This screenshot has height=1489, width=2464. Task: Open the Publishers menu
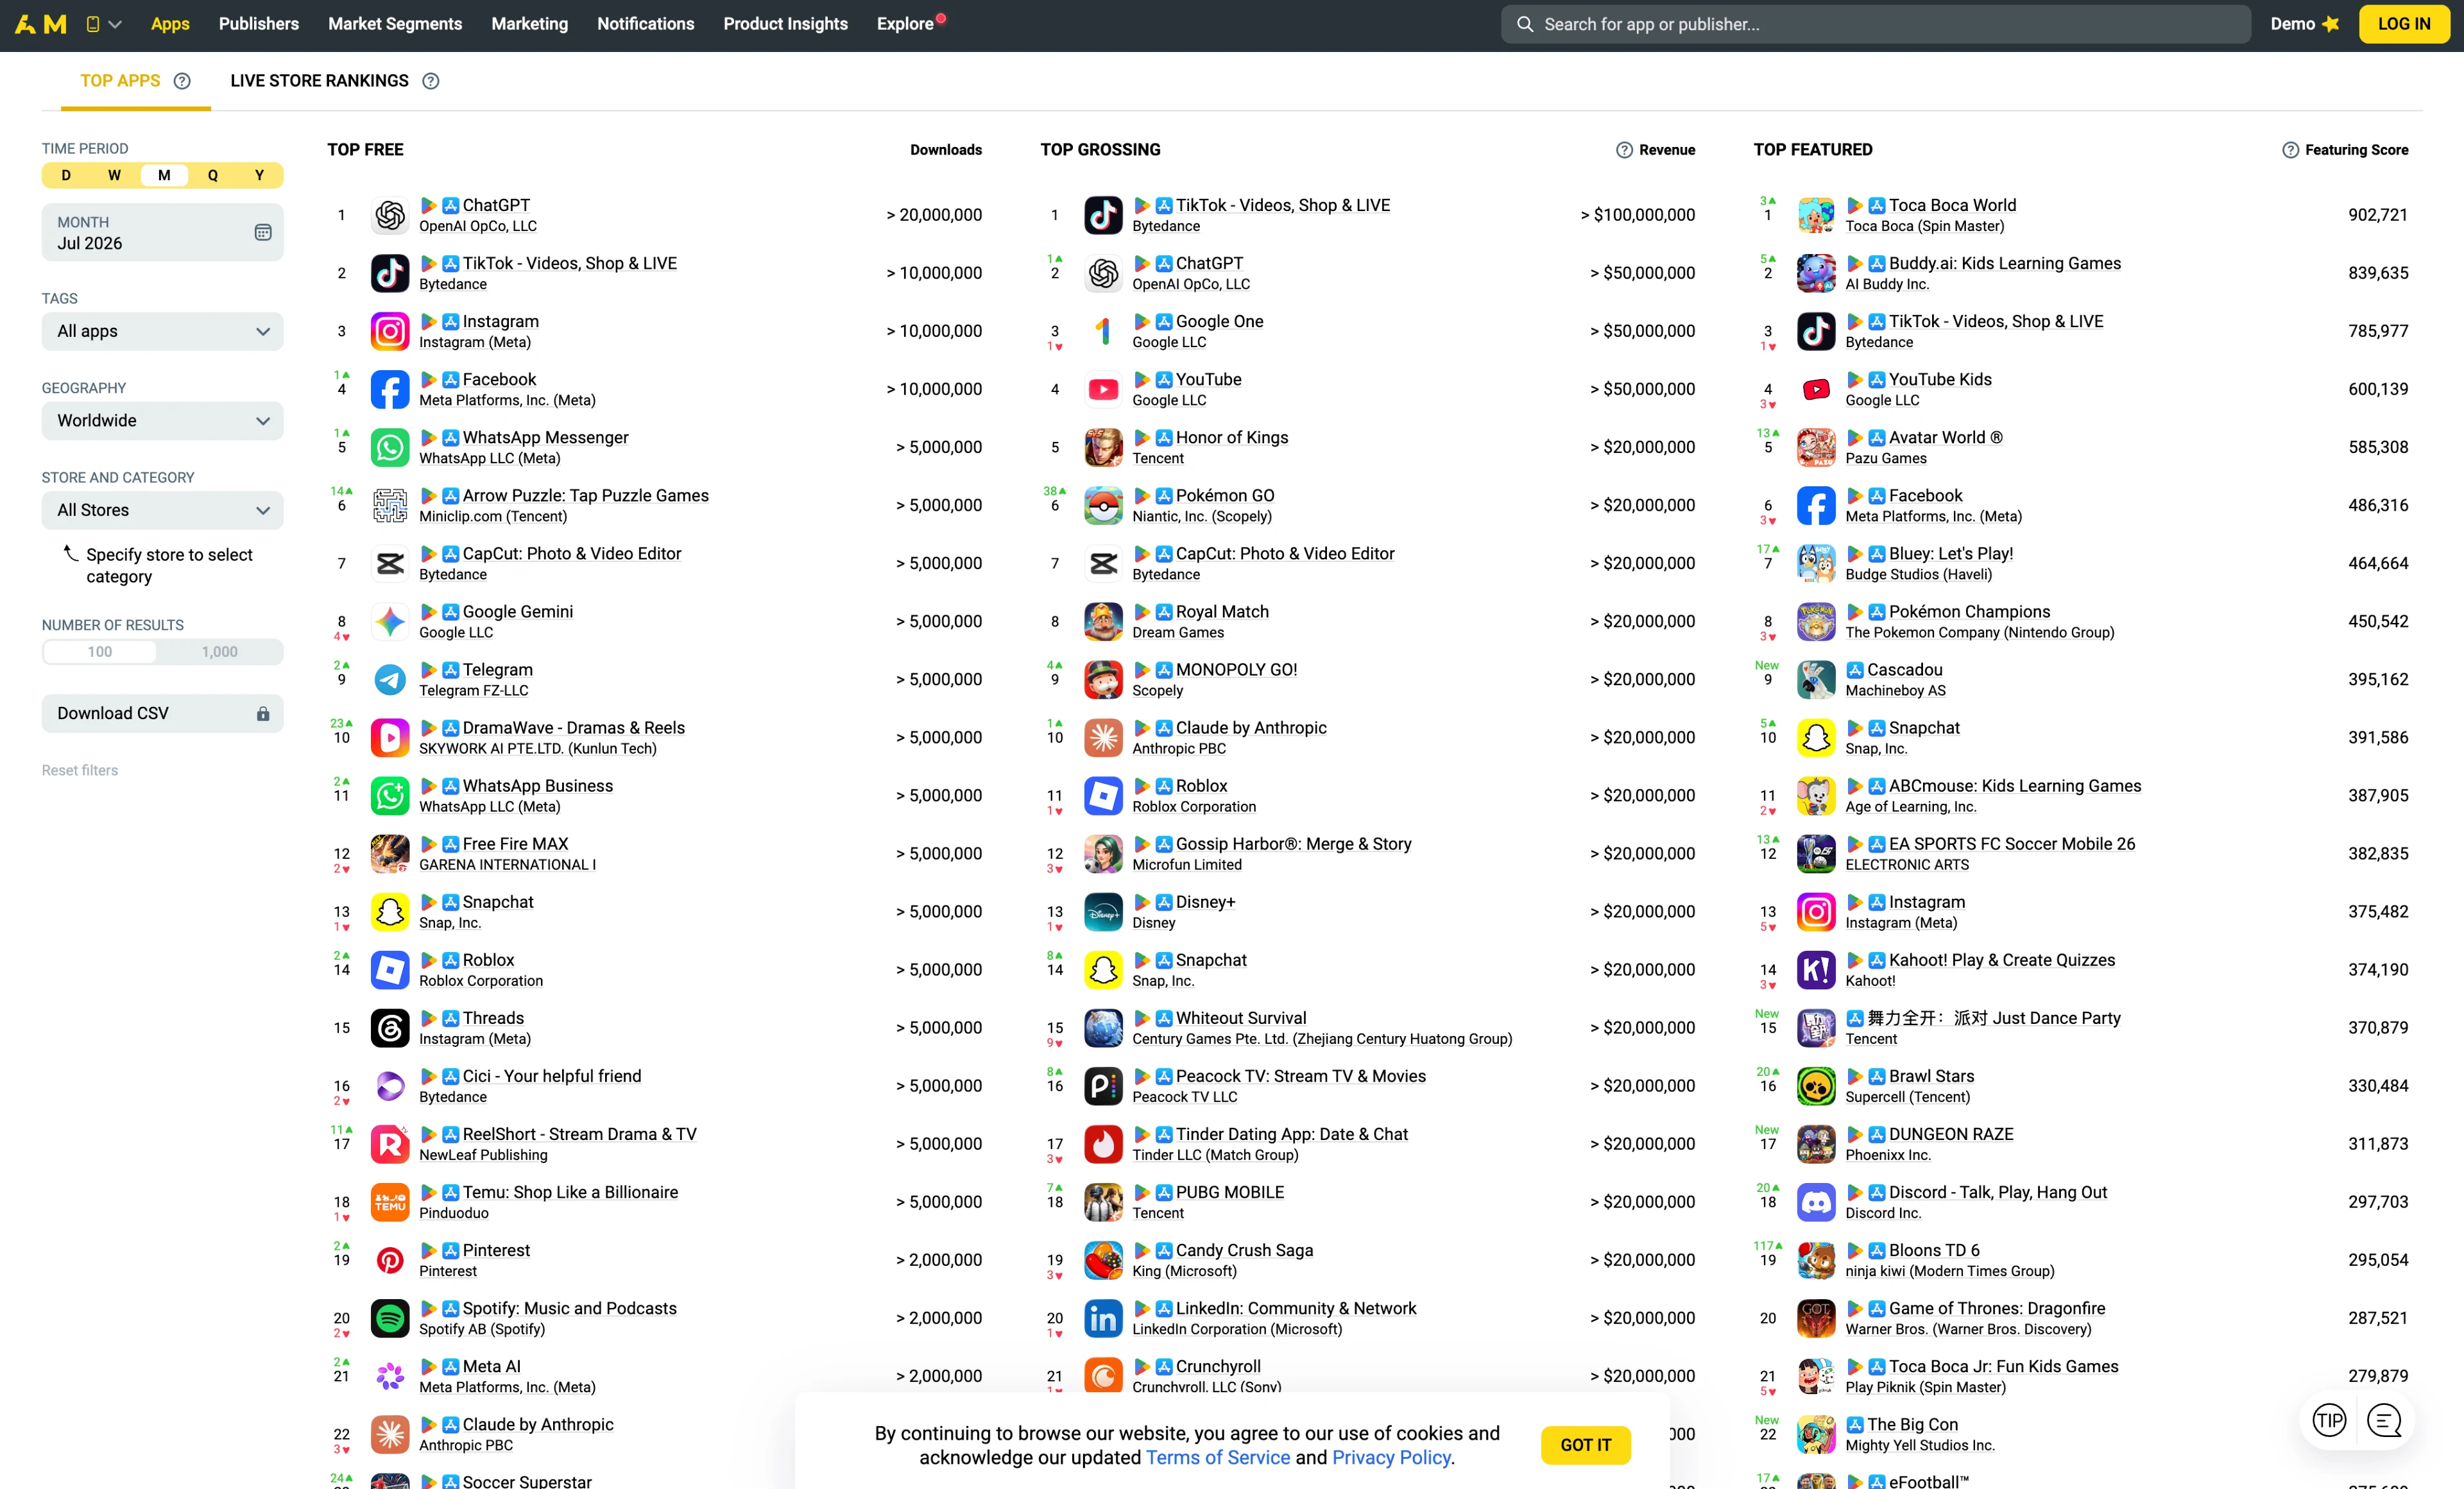pyautogui.click(x=259, y=24)
